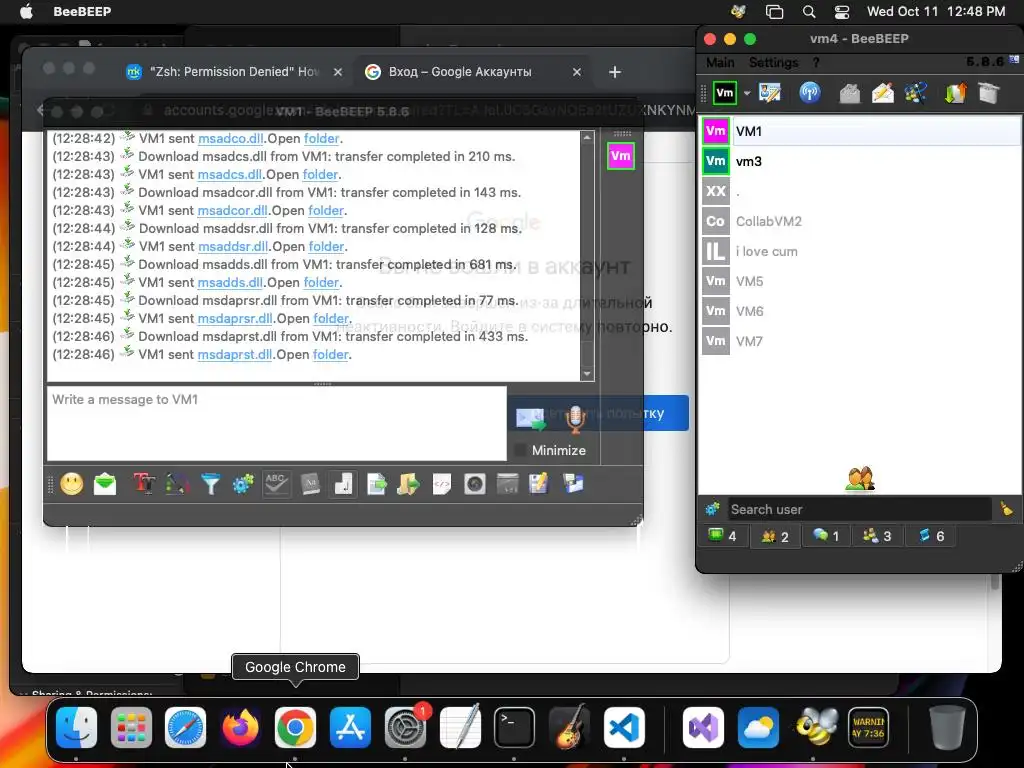Click the msadds.dll link
The image size is (1024, 768).
[231, 282]
